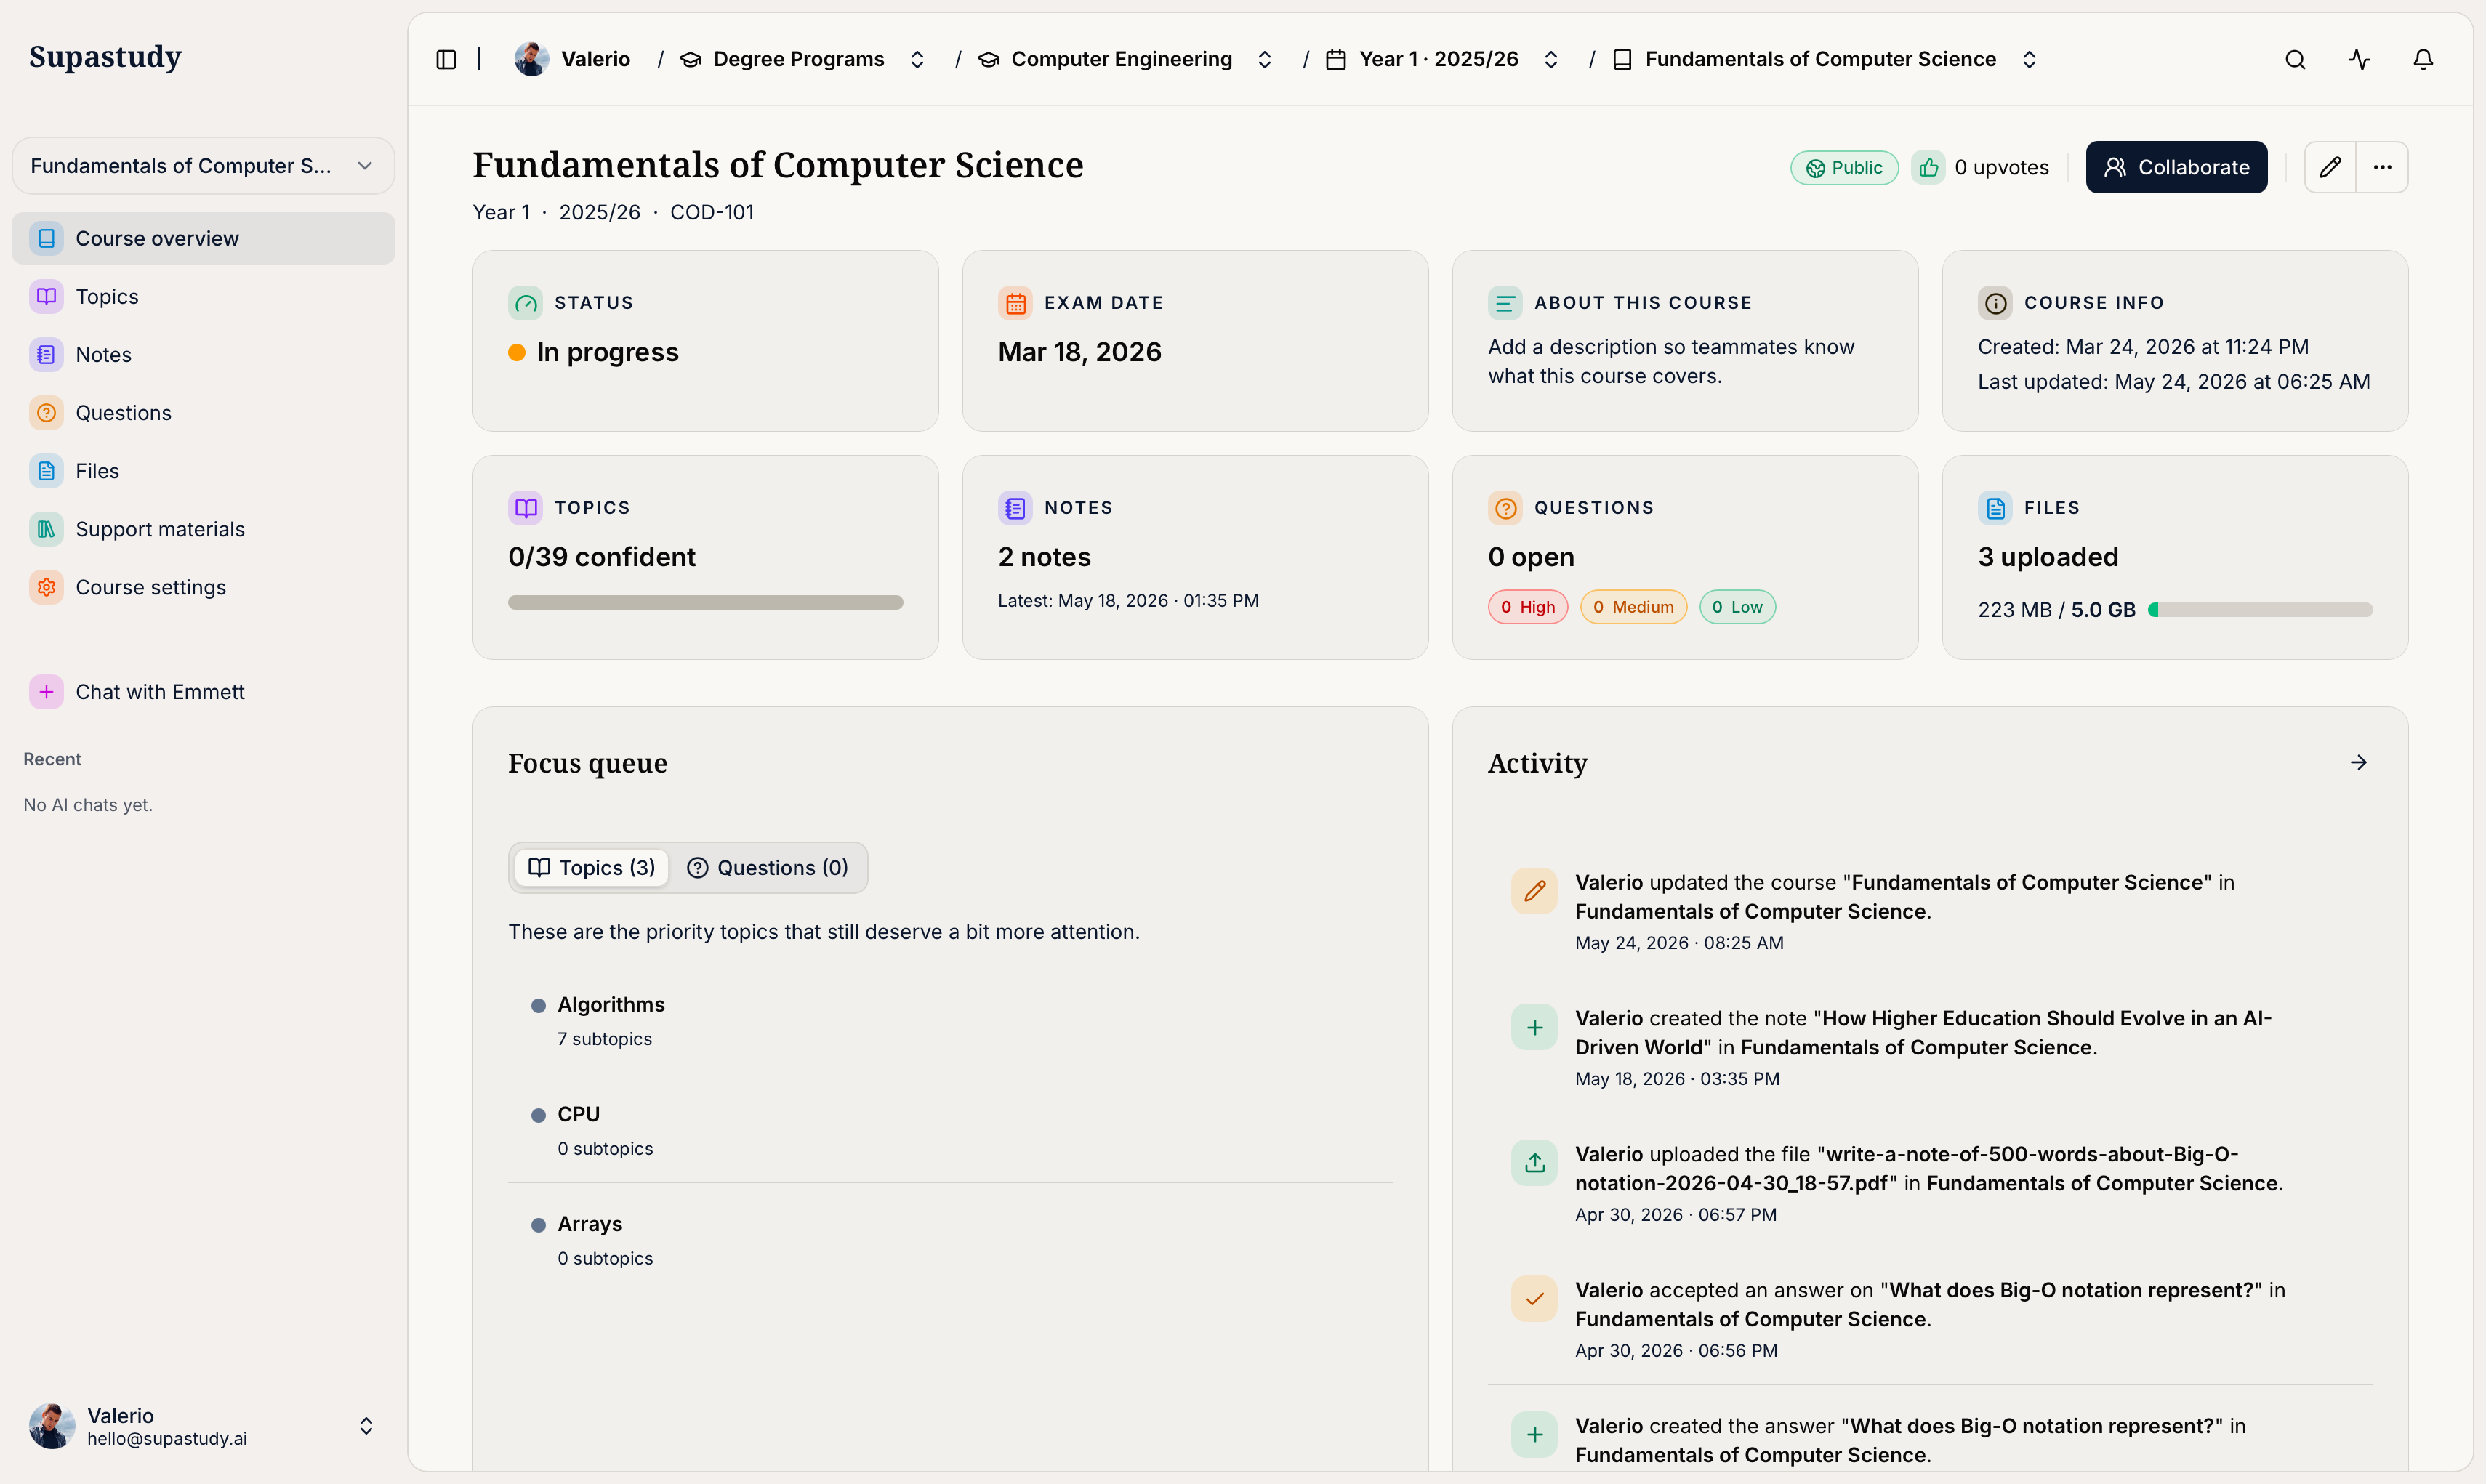Screen dimensions: 2486x1484
Task: Click the 0 High priority badge
Action: point(1528,607)
